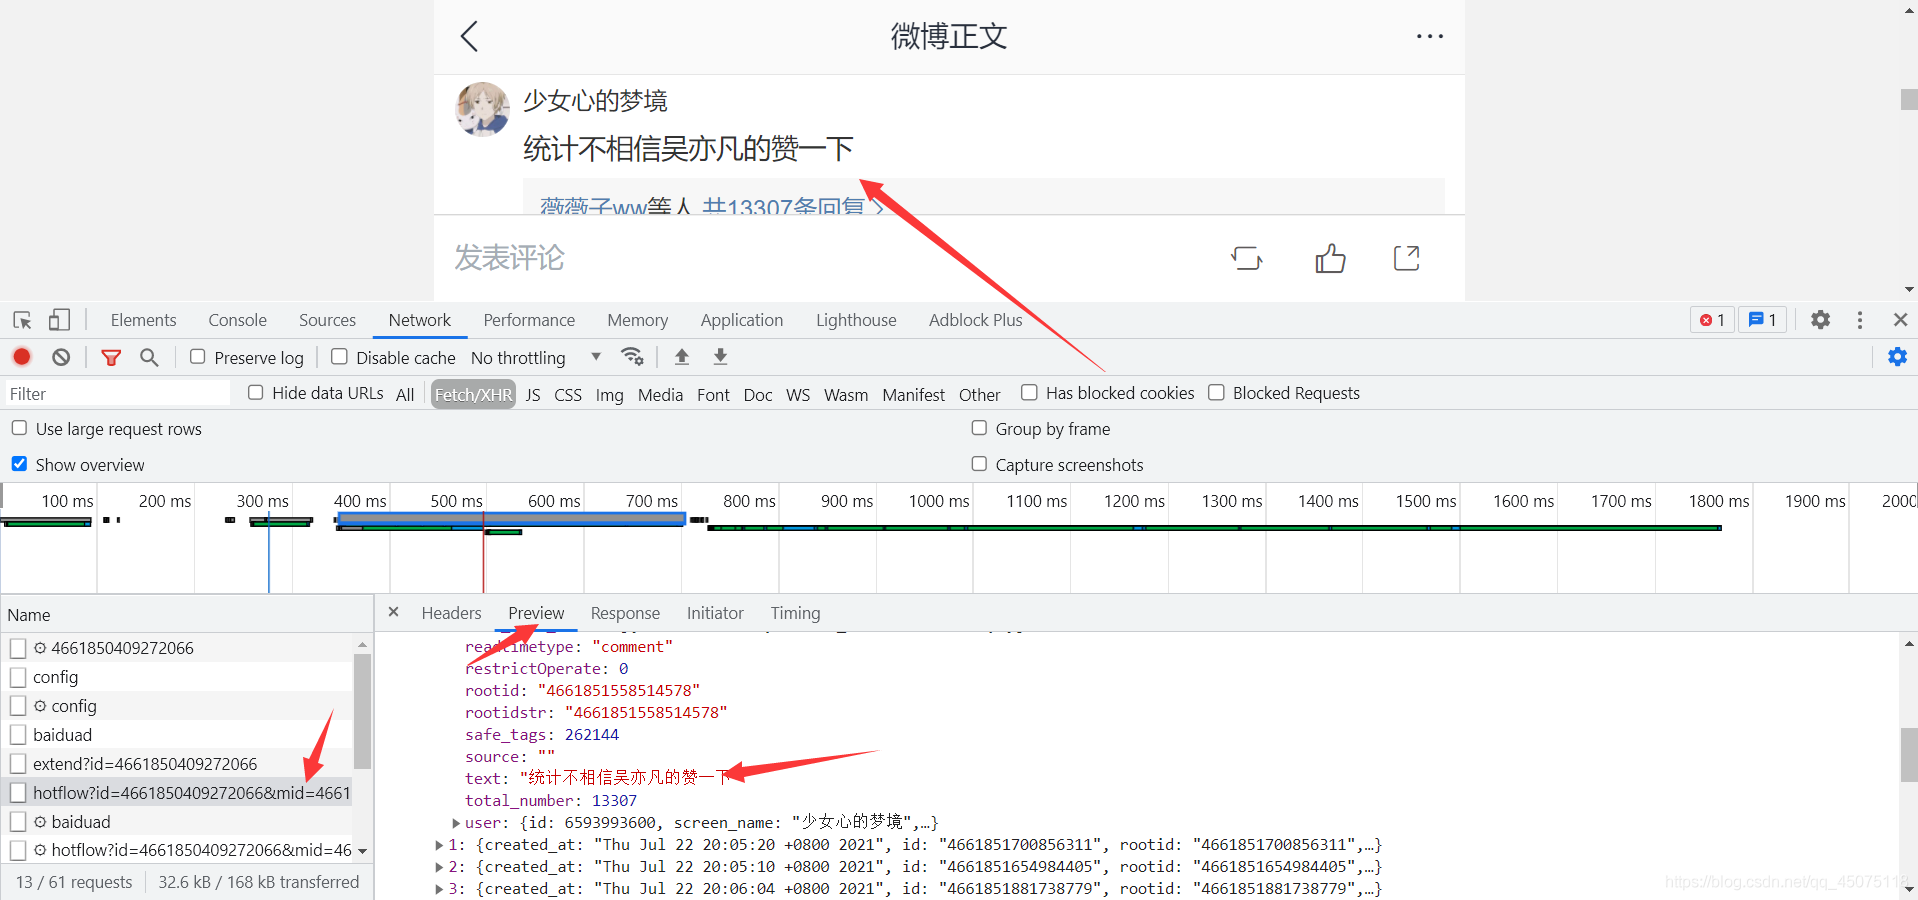Enable Use large request rows
The width and height of the screenshot is (1918, 900).
19,428
